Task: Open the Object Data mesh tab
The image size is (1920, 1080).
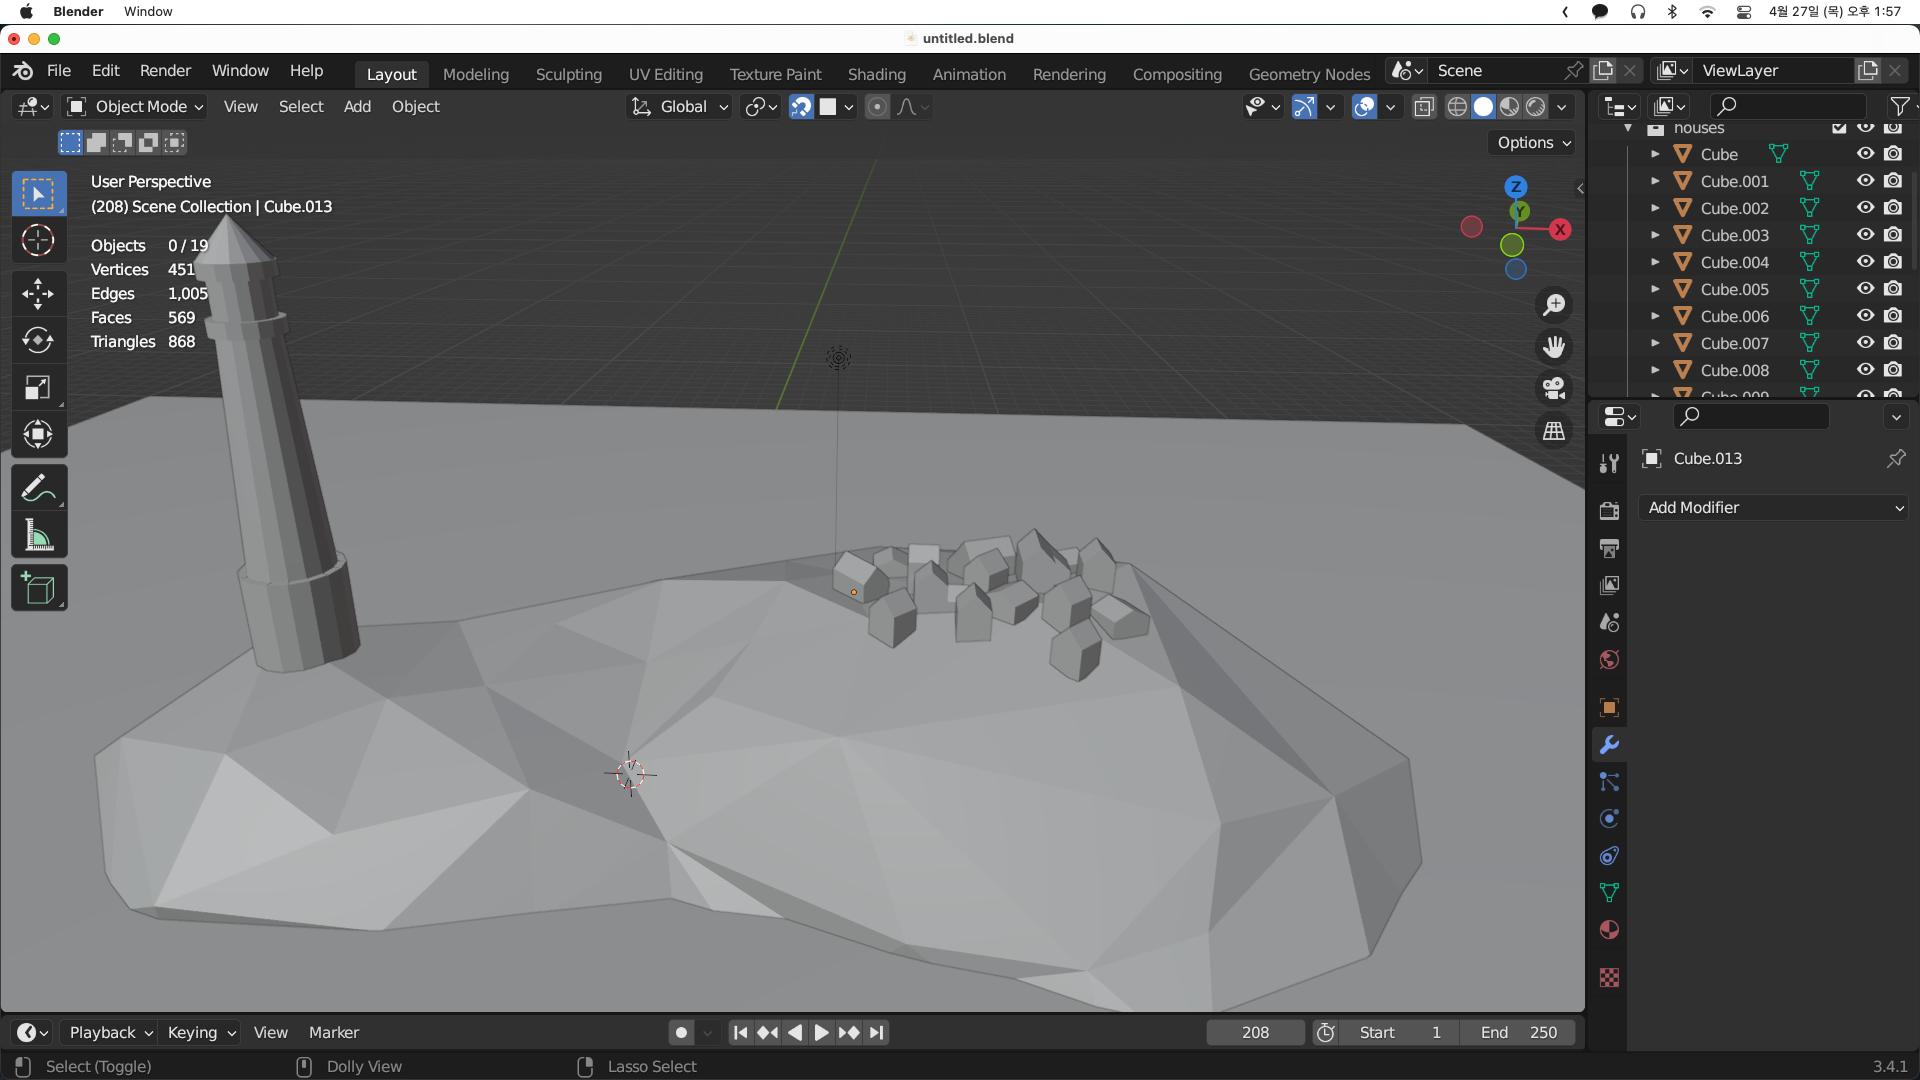Action: coord(1609,893)
